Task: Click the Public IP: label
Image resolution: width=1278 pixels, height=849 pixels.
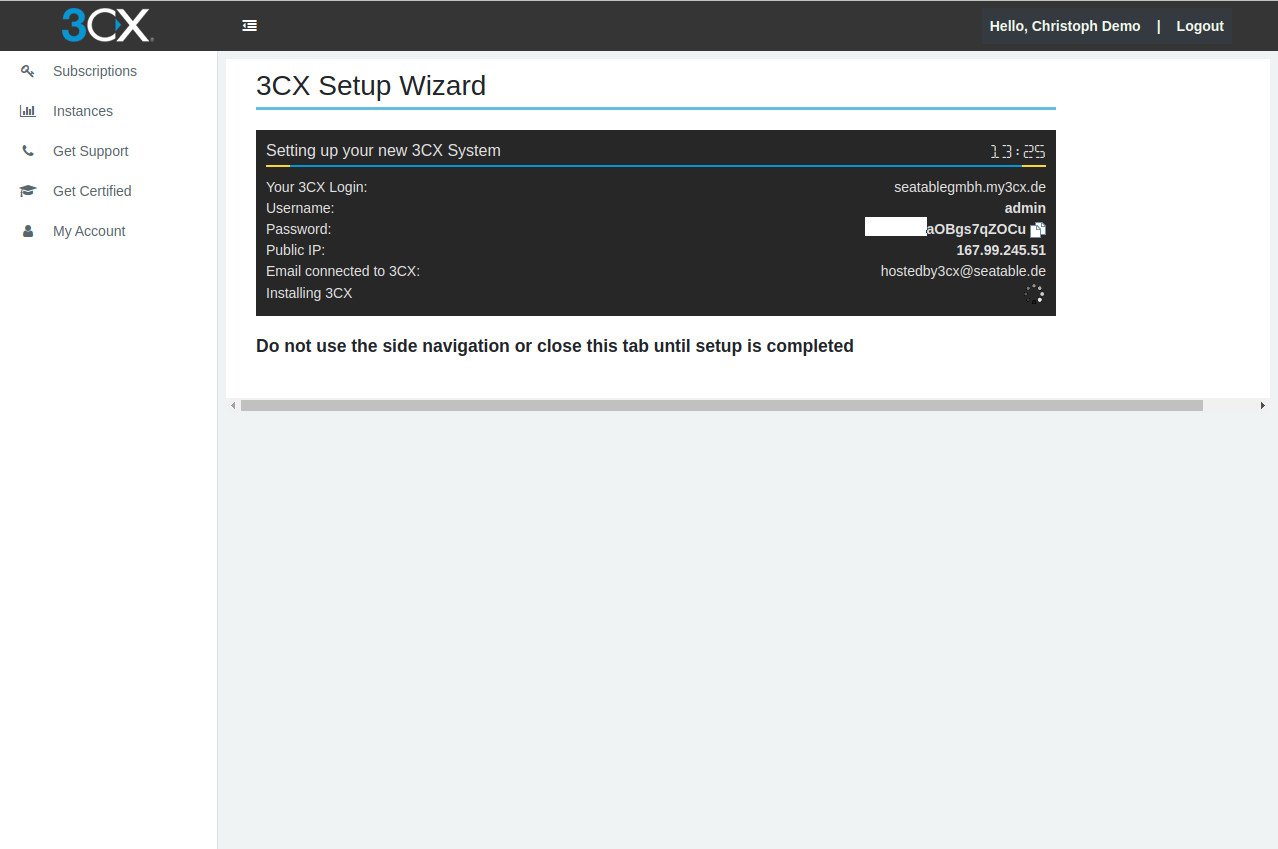Action: (295, 250)
